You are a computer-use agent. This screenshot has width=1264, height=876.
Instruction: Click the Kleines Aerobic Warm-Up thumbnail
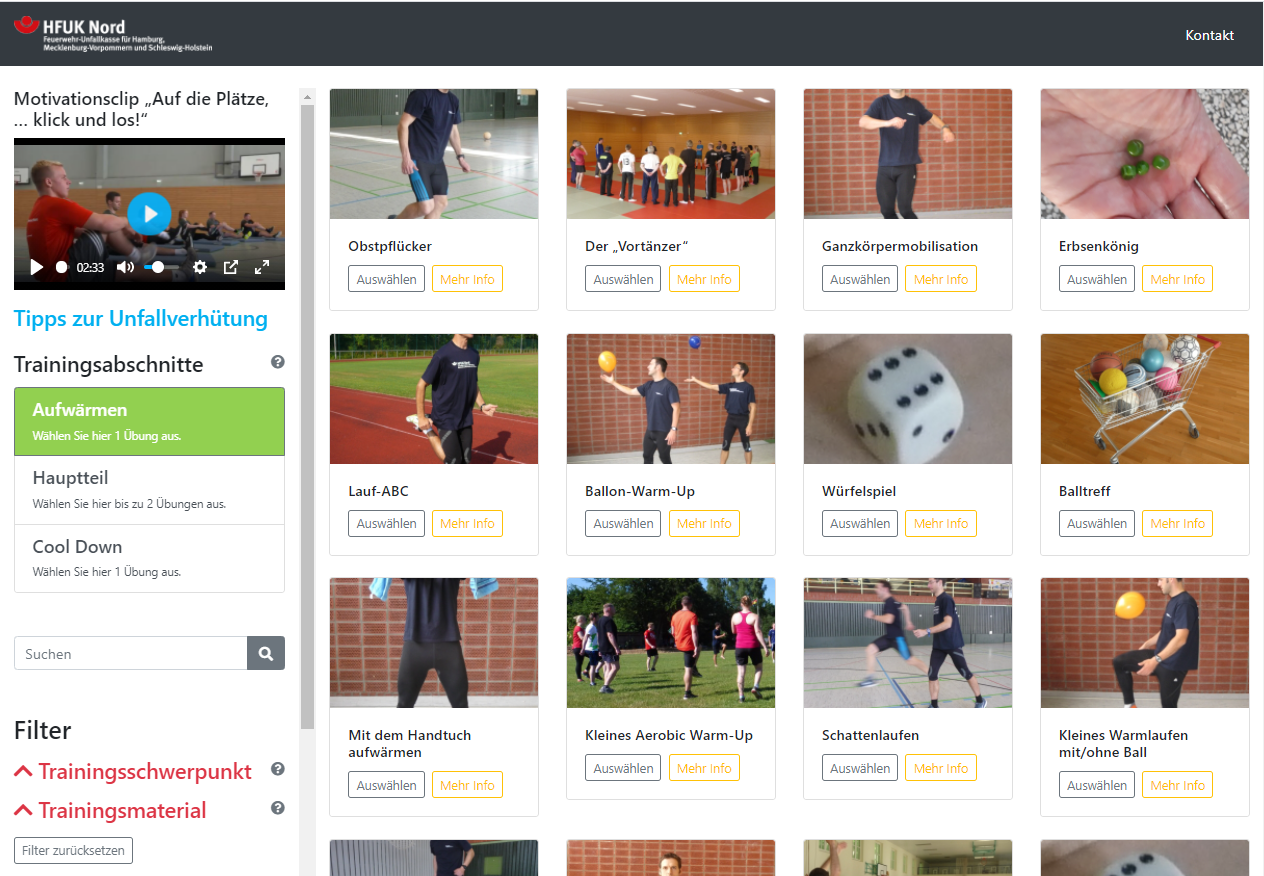tap(671, 643)
